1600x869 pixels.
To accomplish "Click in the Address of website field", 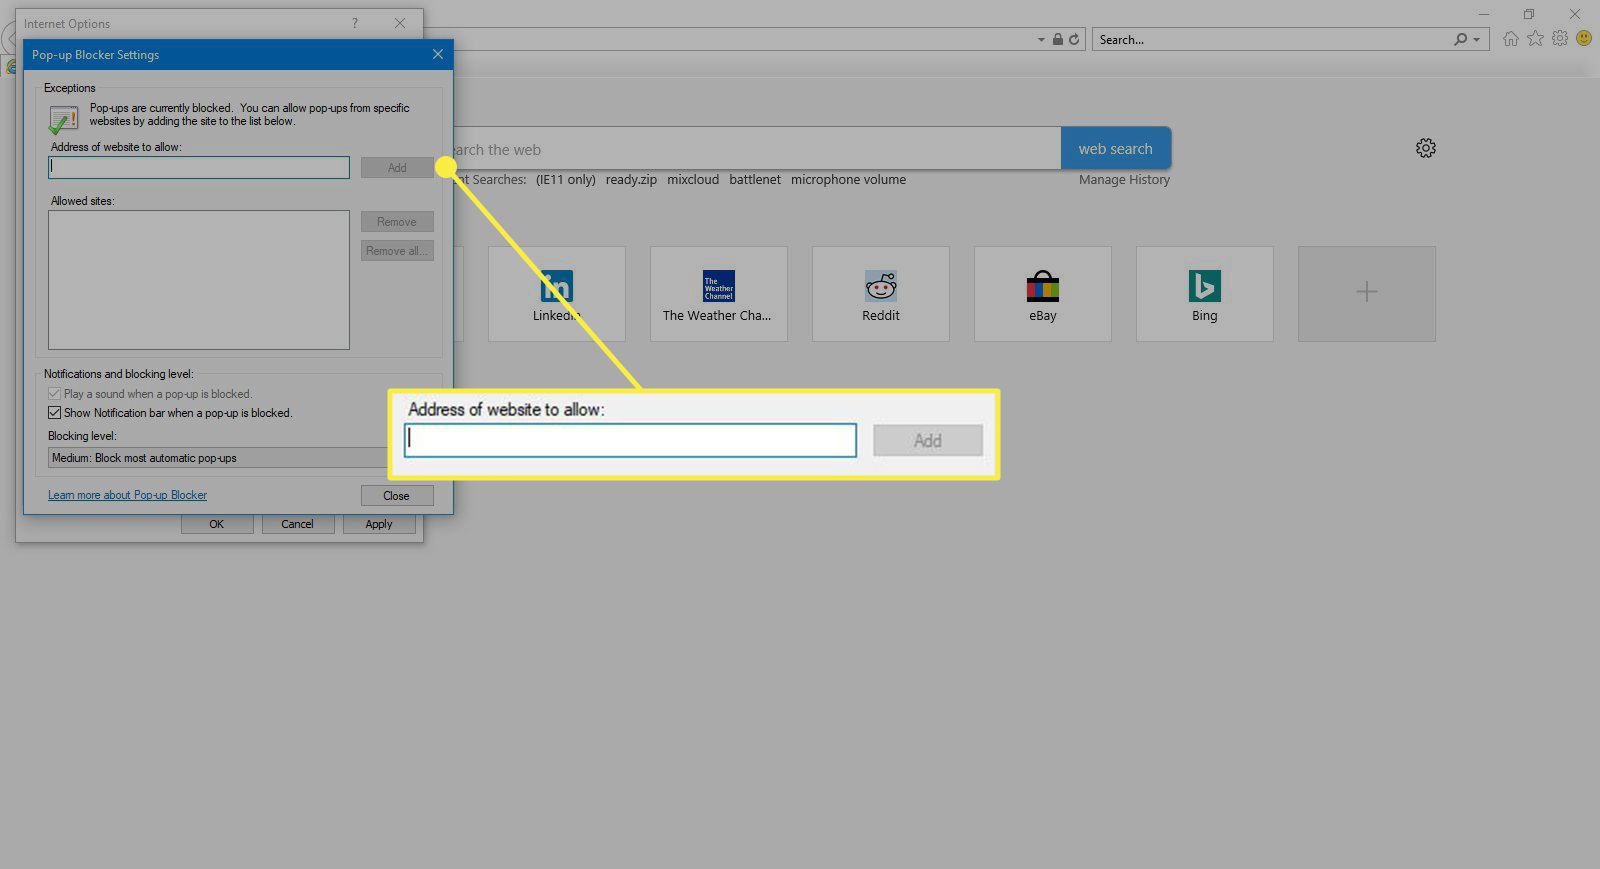I will (199, 167).
